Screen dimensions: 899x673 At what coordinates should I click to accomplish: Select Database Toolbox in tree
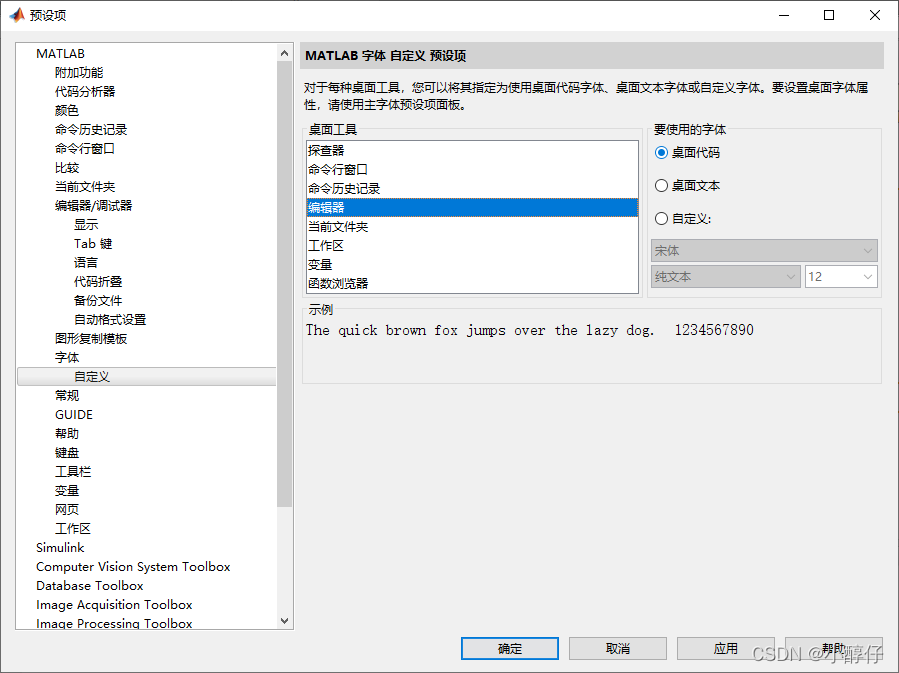click(89, 585)
